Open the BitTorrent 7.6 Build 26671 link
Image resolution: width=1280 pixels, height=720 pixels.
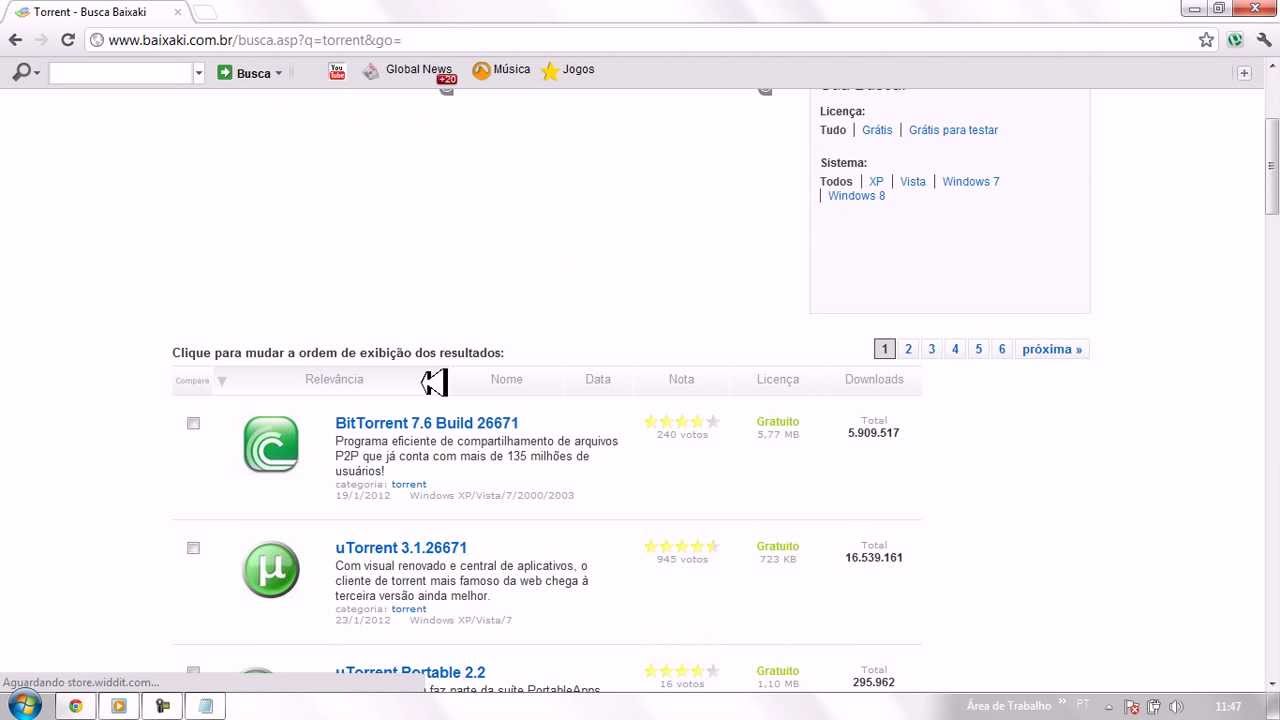tap(427, 423)
